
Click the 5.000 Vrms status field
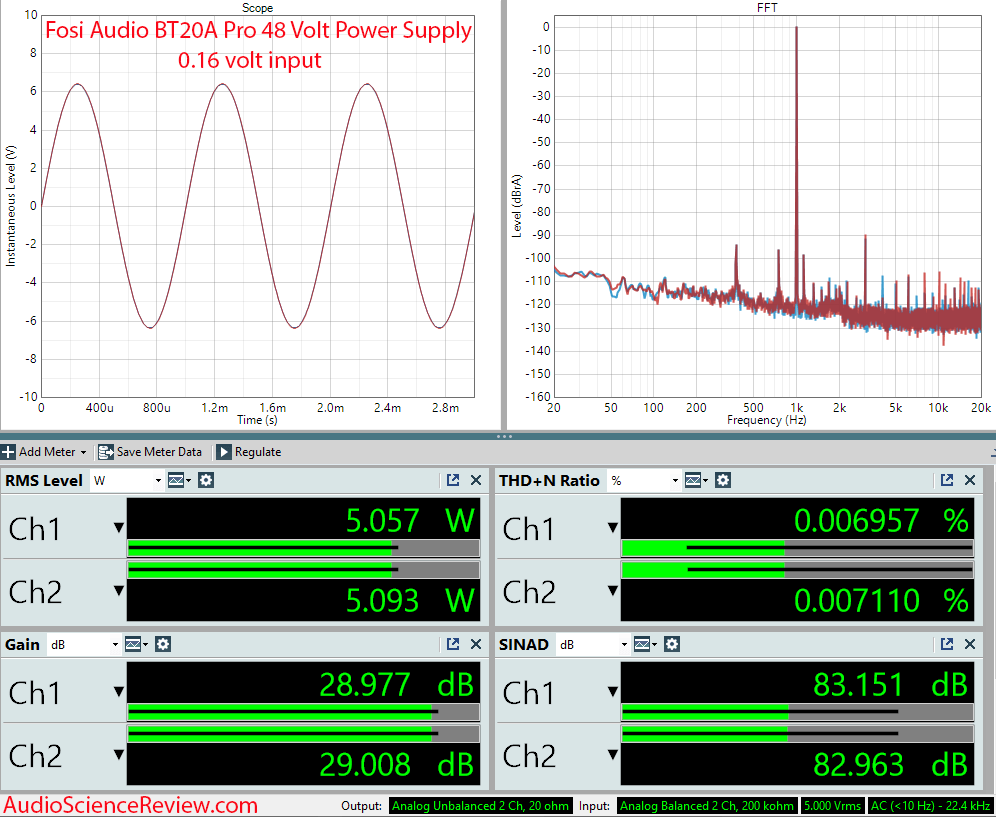pos(832,806)
